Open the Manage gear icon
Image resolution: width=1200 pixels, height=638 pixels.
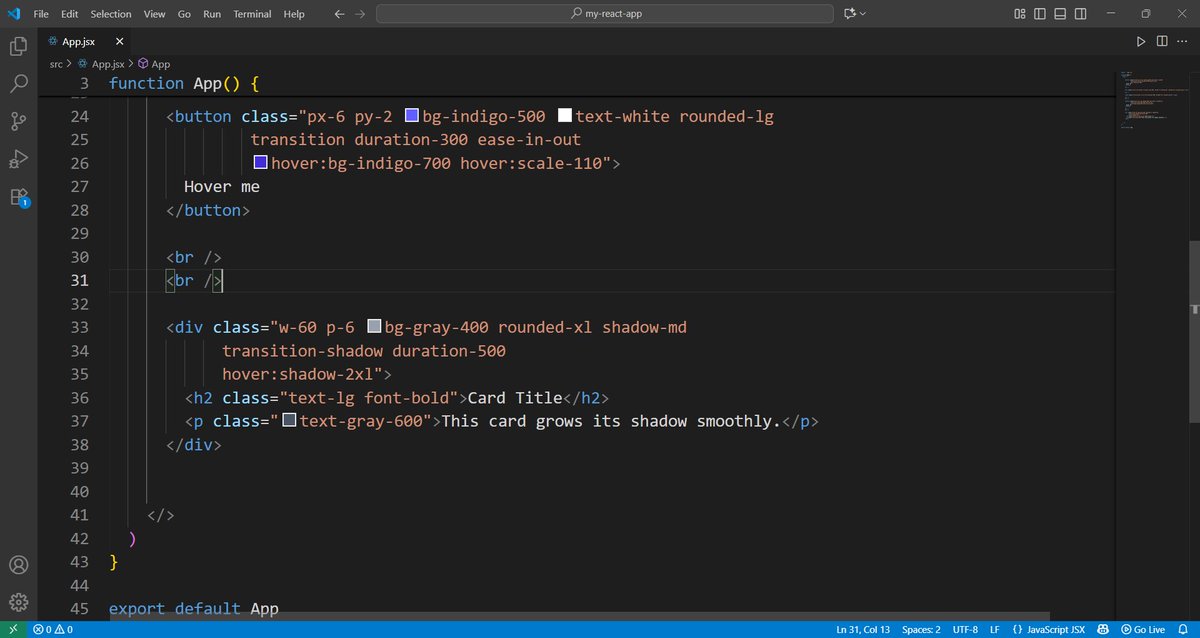[x=18, y=601]
